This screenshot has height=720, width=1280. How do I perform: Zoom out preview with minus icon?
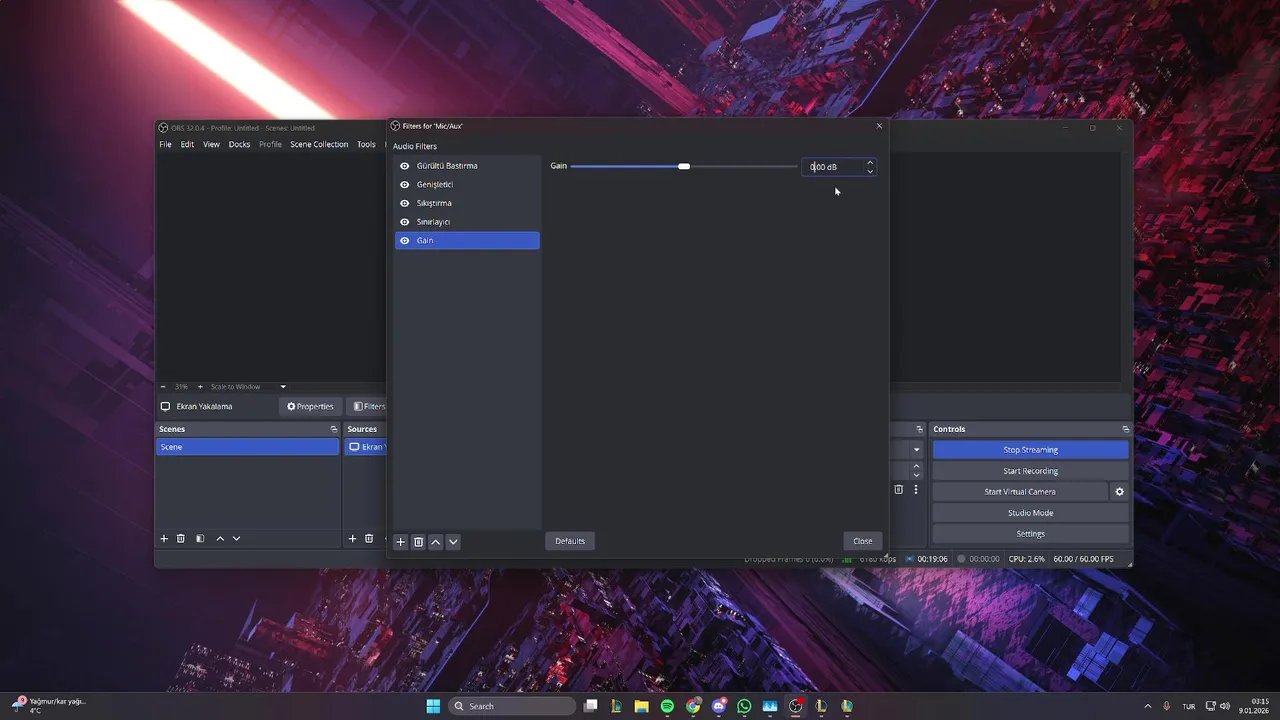pyautogui.click(x=164, y=386)
